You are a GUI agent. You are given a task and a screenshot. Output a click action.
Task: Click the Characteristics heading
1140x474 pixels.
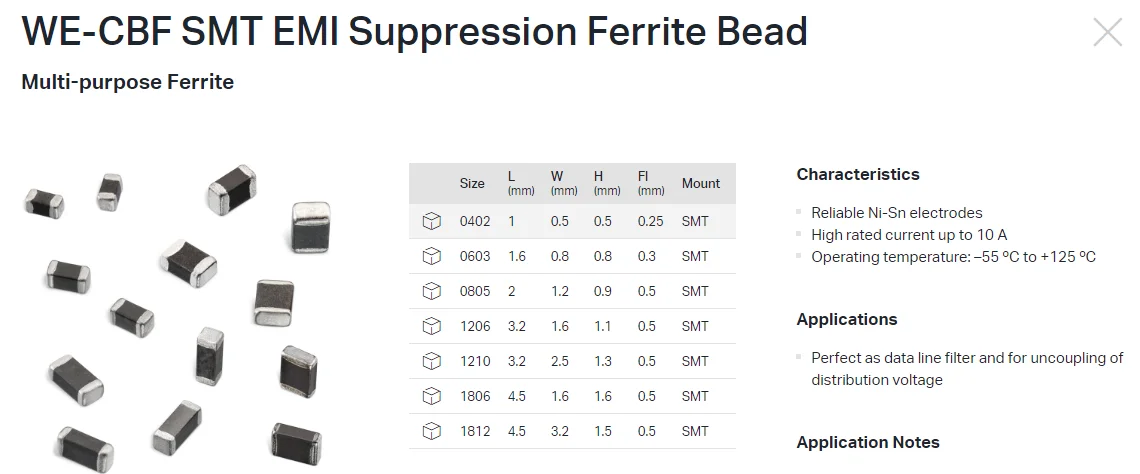point(857,174)
